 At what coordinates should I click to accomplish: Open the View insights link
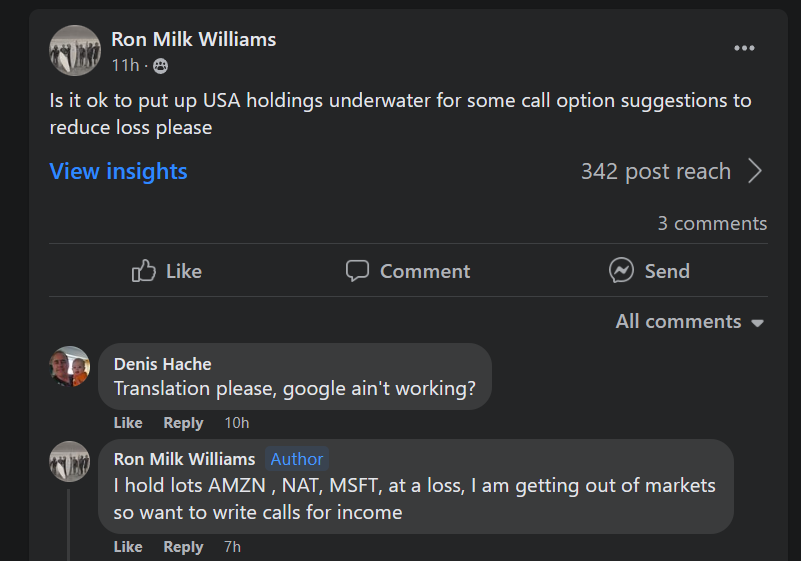(118, 172)
